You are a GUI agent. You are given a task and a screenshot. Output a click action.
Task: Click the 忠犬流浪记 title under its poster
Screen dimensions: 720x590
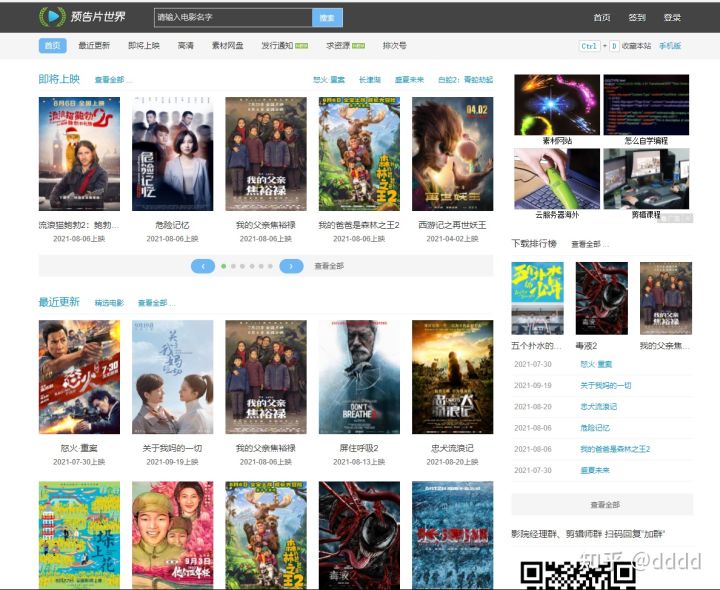pos(452,448)
